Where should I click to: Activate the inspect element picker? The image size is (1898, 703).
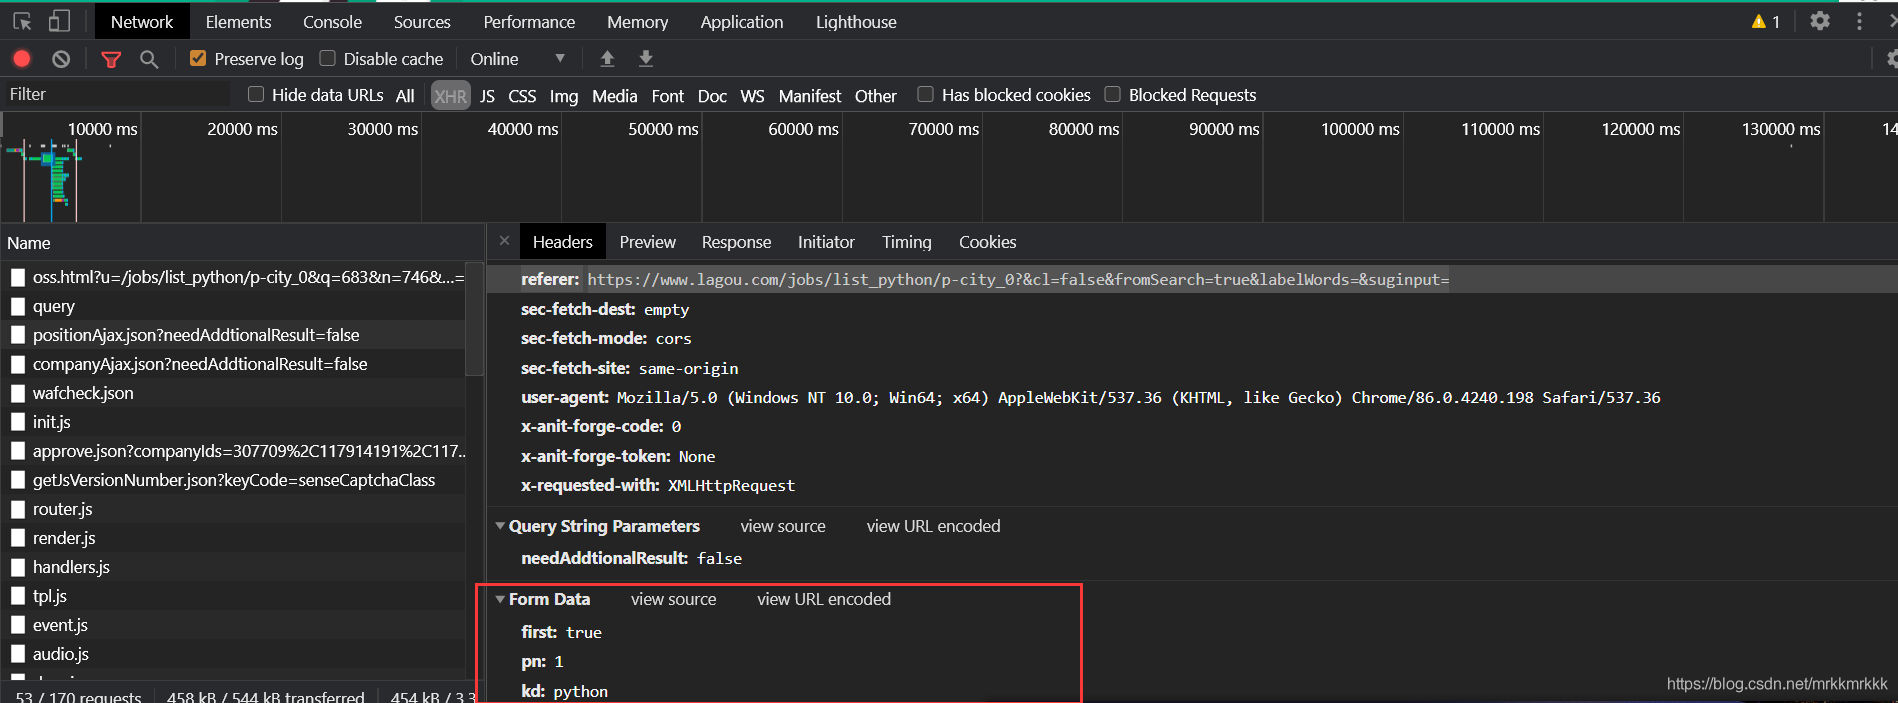click(22, 21)
